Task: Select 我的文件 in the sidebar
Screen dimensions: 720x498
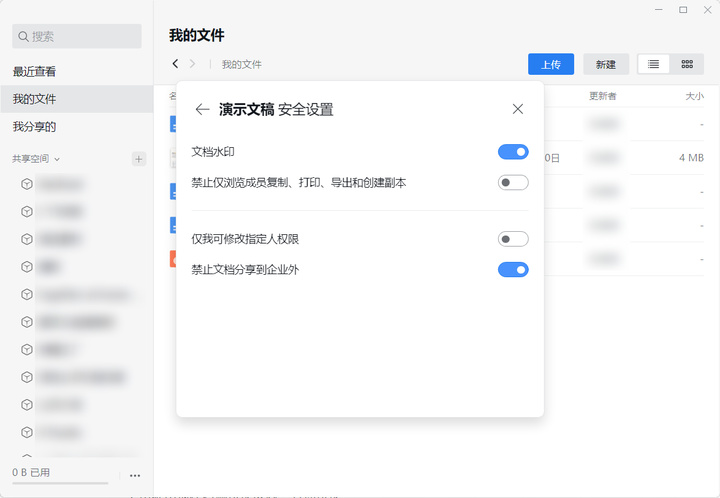Action: (76, 99)
